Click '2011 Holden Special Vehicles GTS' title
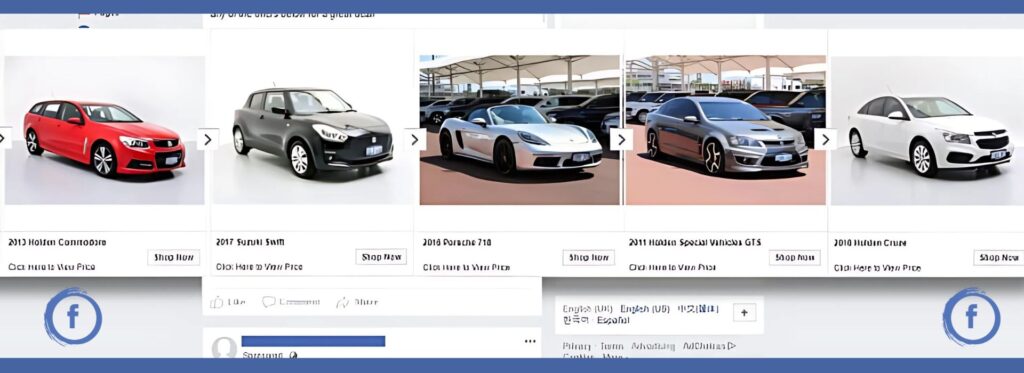This screenshot has height=373, width=1024. [x=694, y=242]
